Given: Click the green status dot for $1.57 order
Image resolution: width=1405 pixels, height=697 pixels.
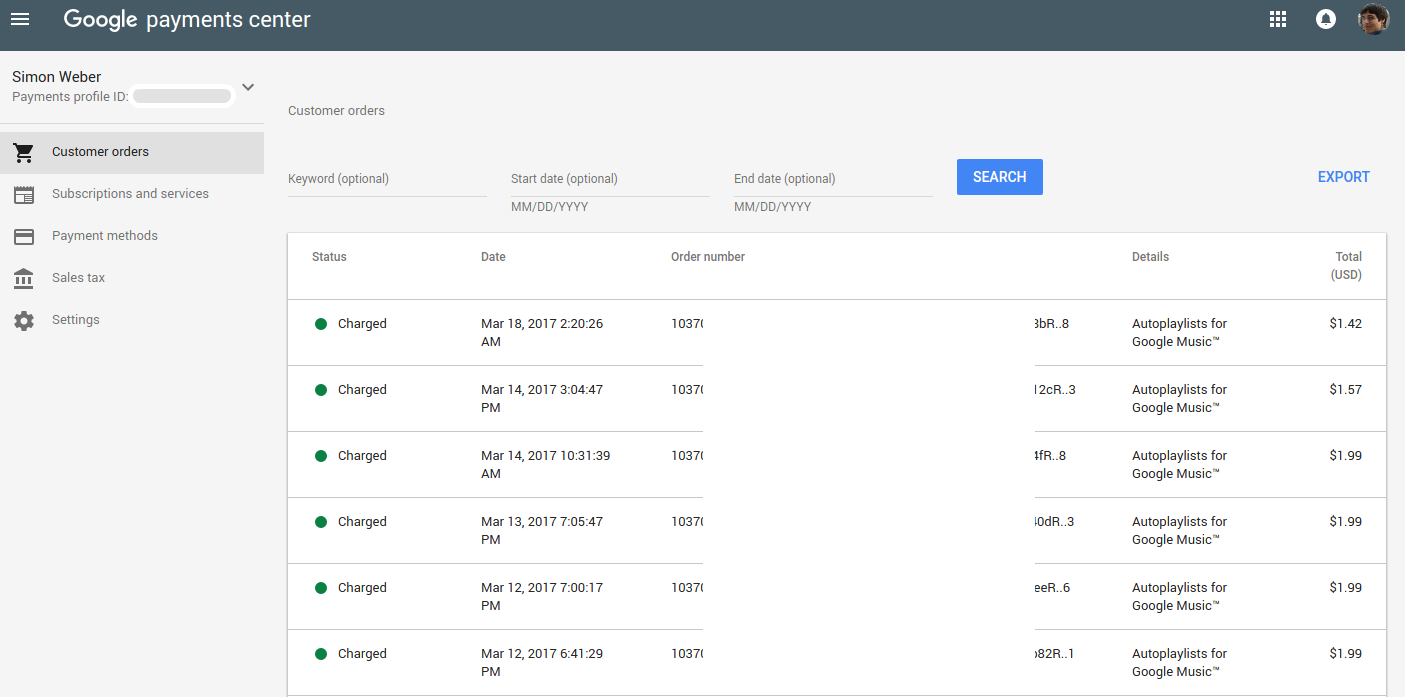Looking at the screenshot, I should point(321,390).
